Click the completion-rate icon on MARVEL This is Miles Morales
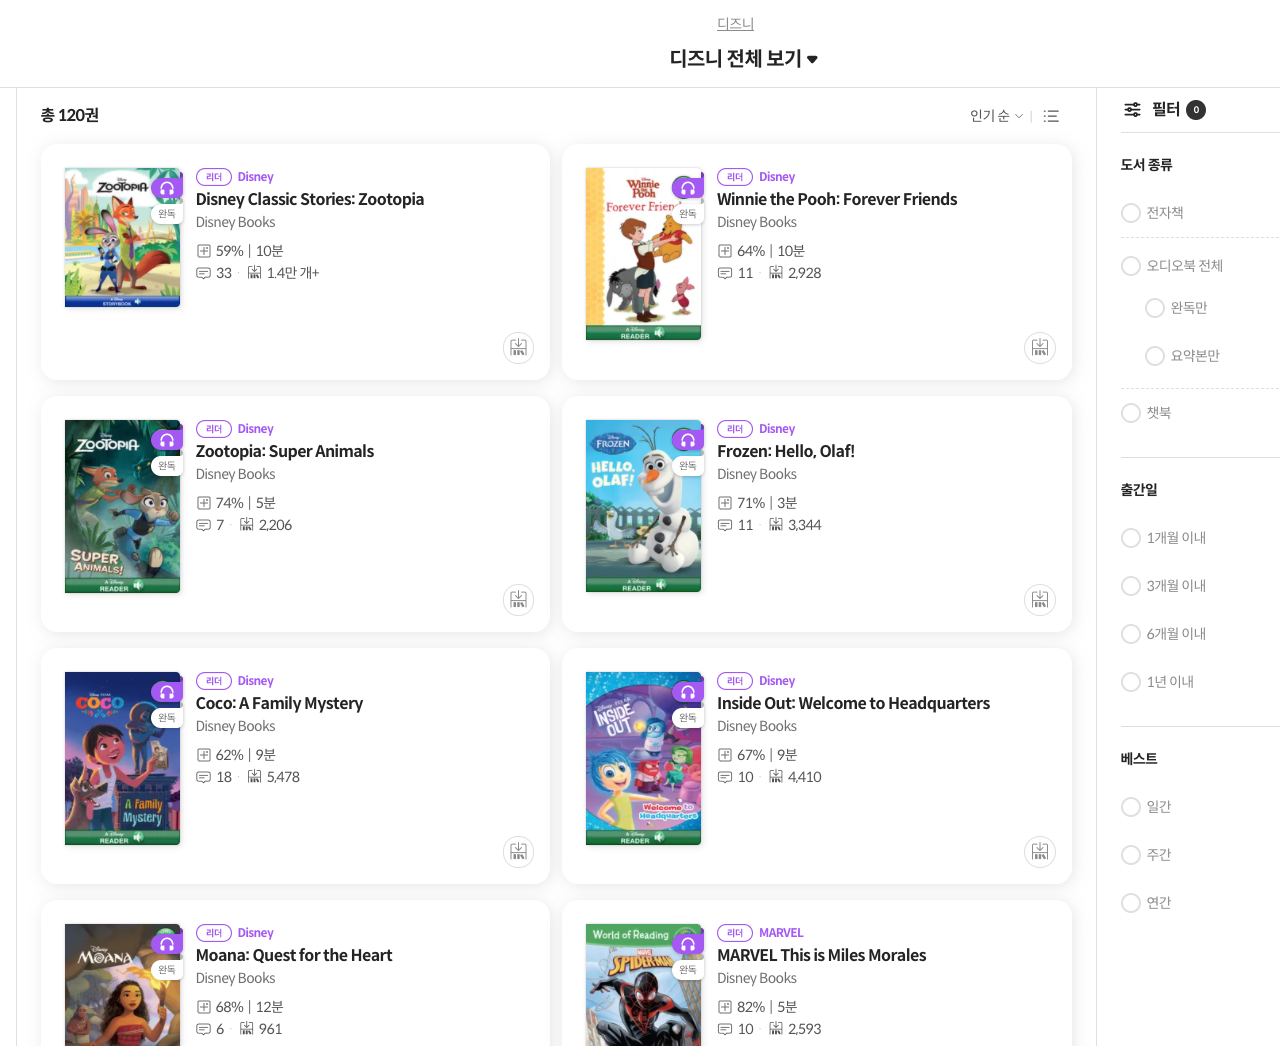The image size is (1280, 1046). coord(725,1007)
